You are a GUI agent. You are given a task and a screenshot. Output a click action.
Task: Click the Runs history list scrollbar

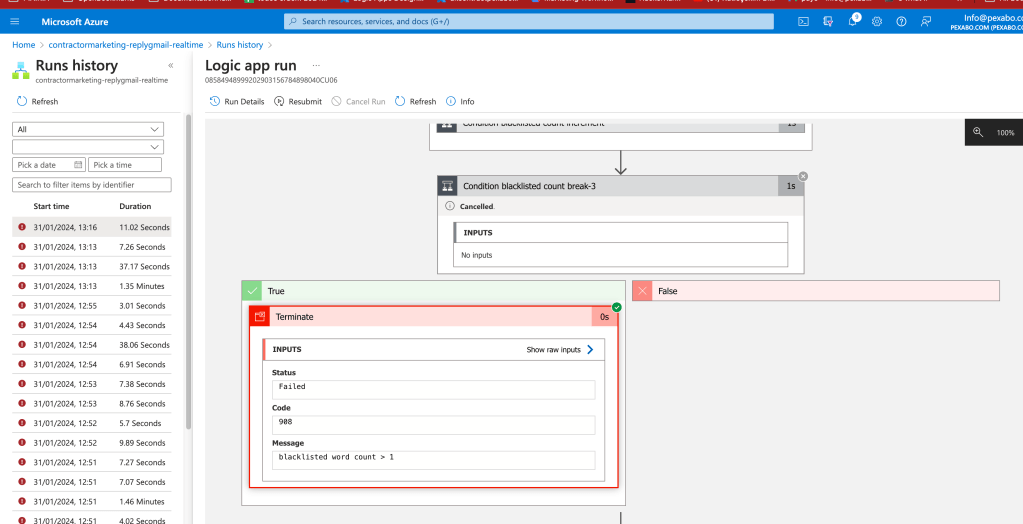click(188, 271)
